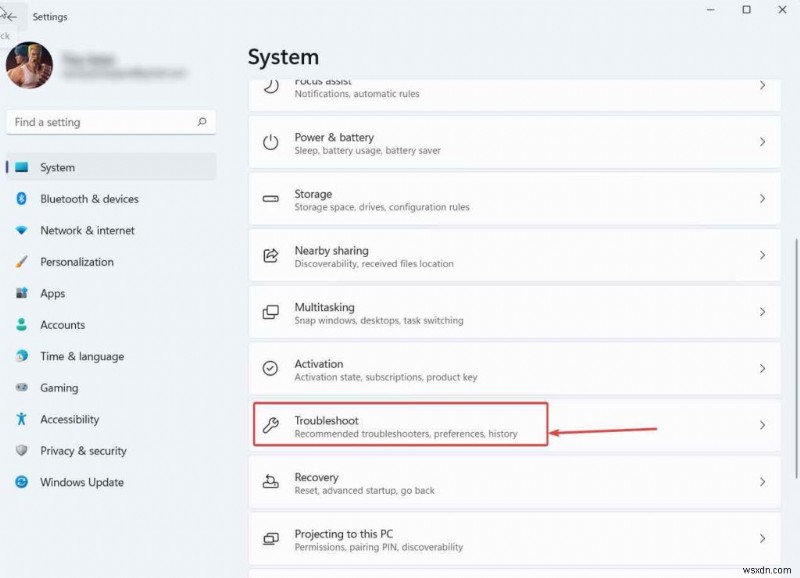Click the Multitasking windows icon

[269, 311]
